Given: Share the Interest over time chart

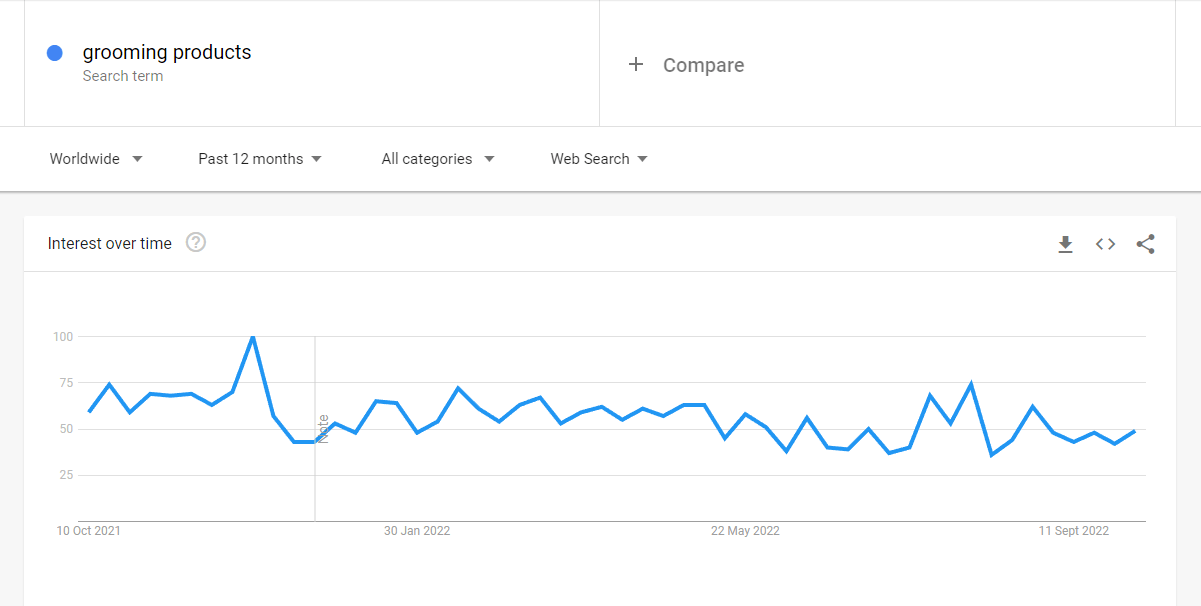Looking at the screenshot, I should (1146, 244).
